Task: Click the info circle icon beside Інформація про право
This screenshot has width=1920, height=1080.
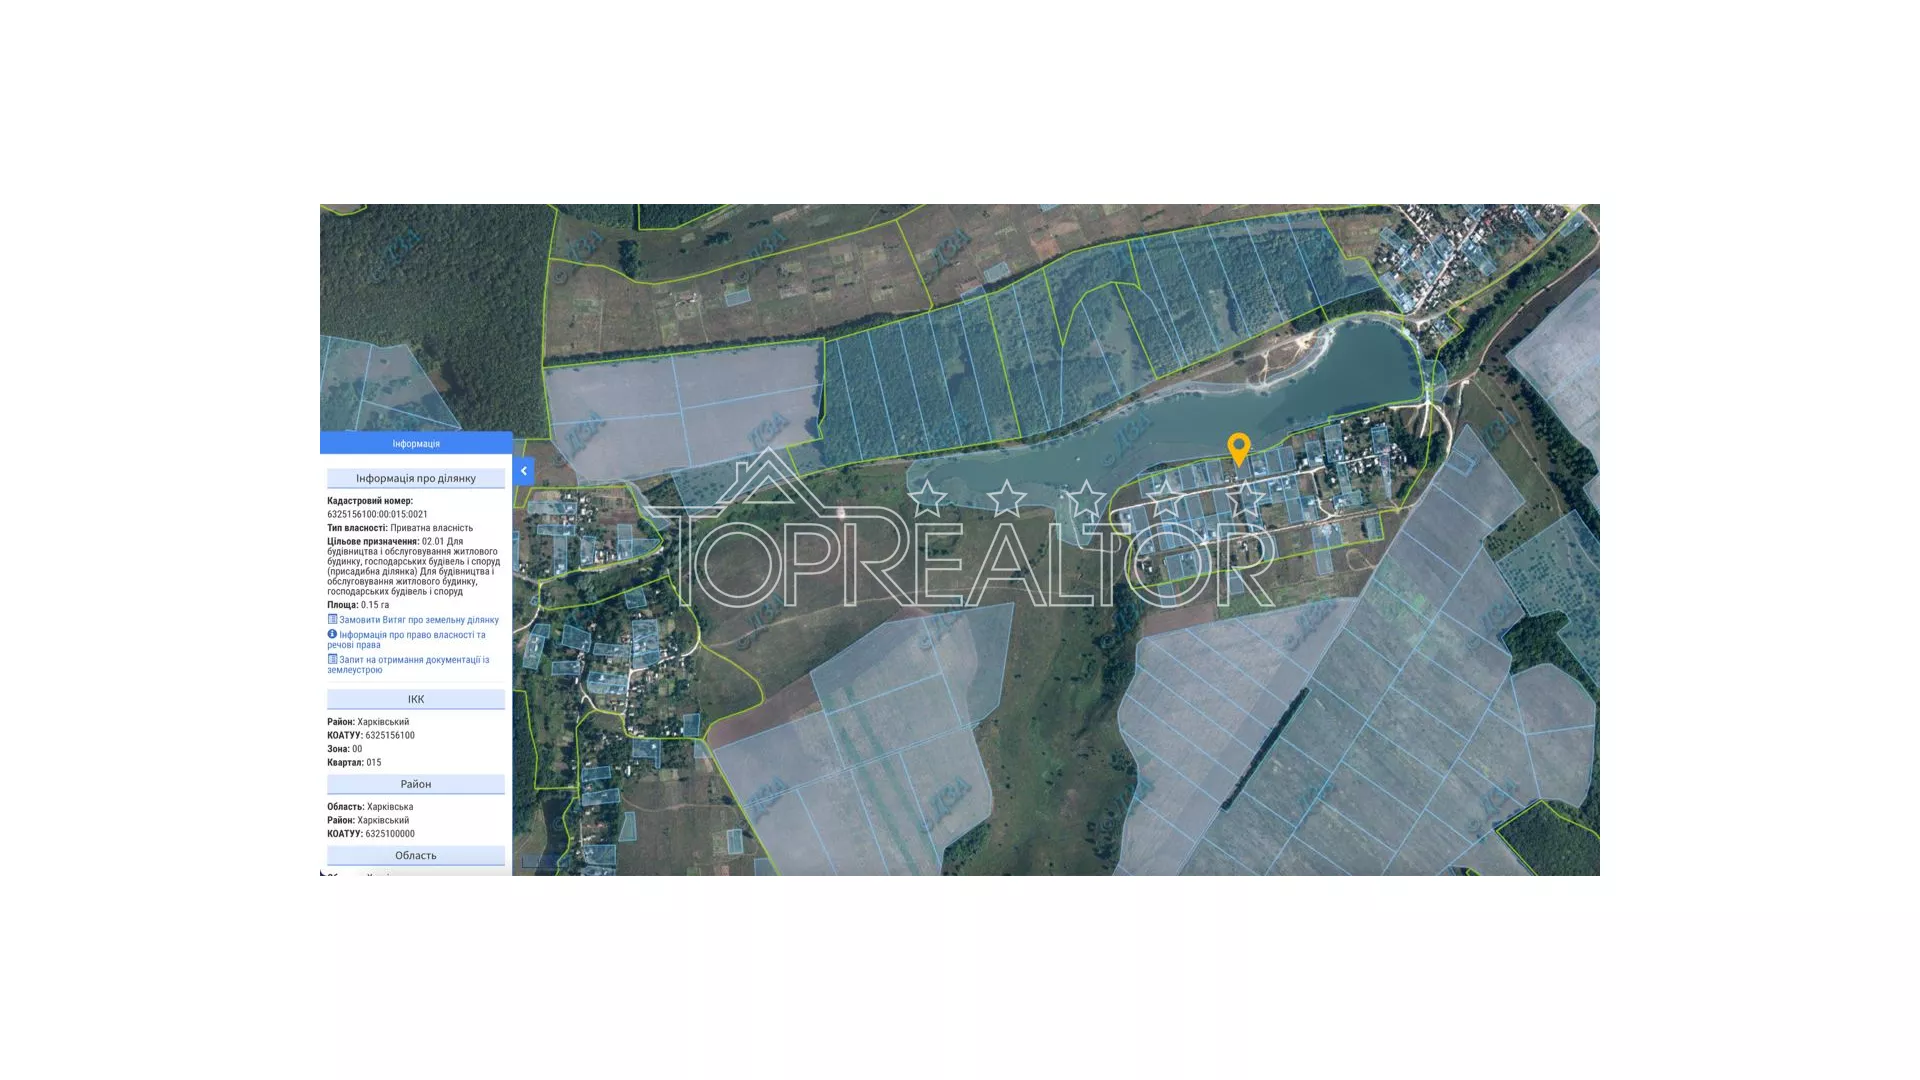Action: (x=332, y=634)
